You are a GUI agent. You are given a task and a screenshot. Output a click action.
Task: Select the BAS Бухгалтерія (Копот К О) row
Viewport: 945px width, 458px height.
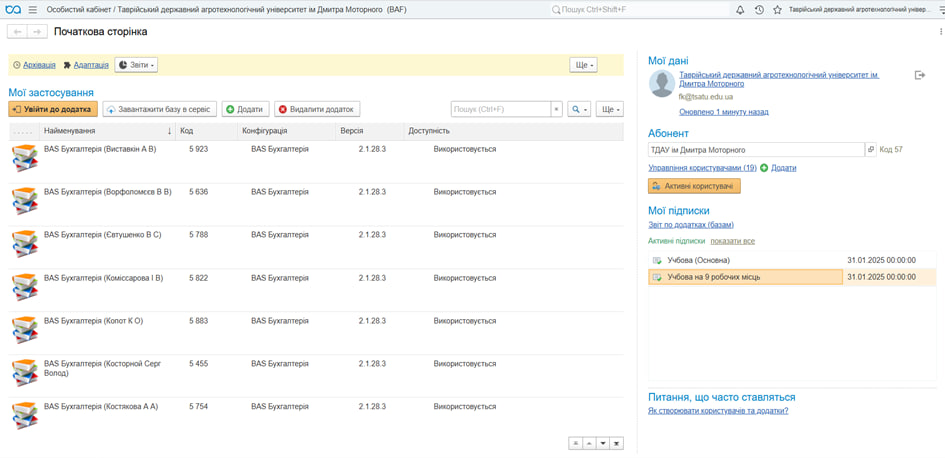[x=93, y=321]
